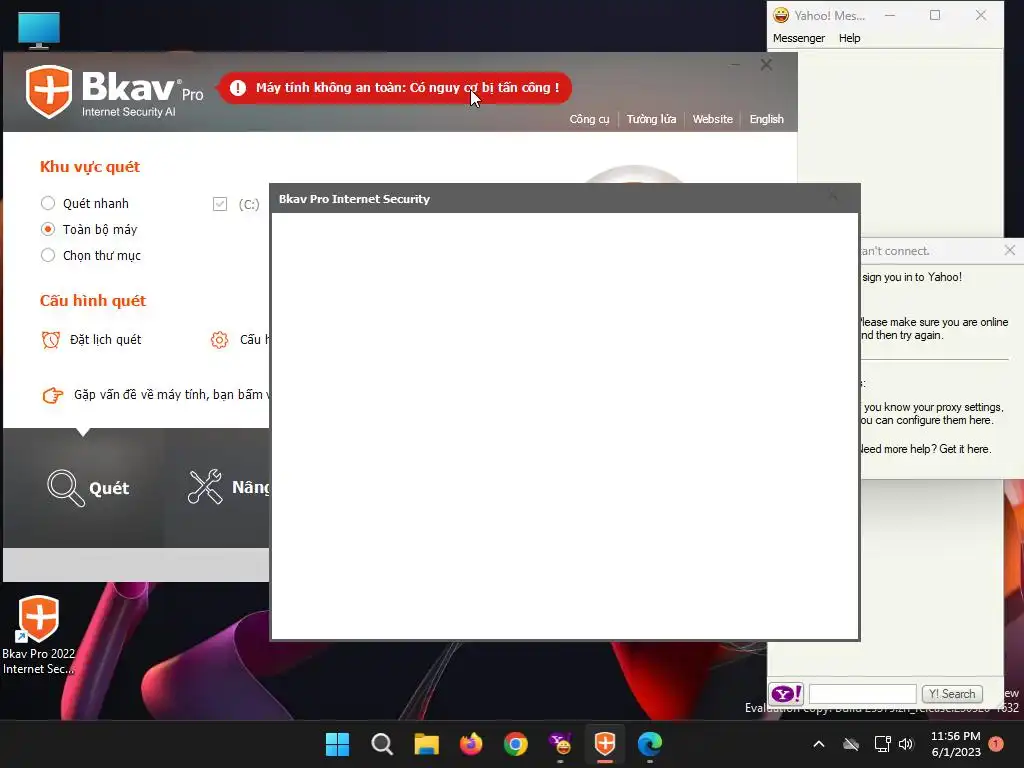
Task: Launch Google Chrome from taskbar
Action: tap(515, 744)
